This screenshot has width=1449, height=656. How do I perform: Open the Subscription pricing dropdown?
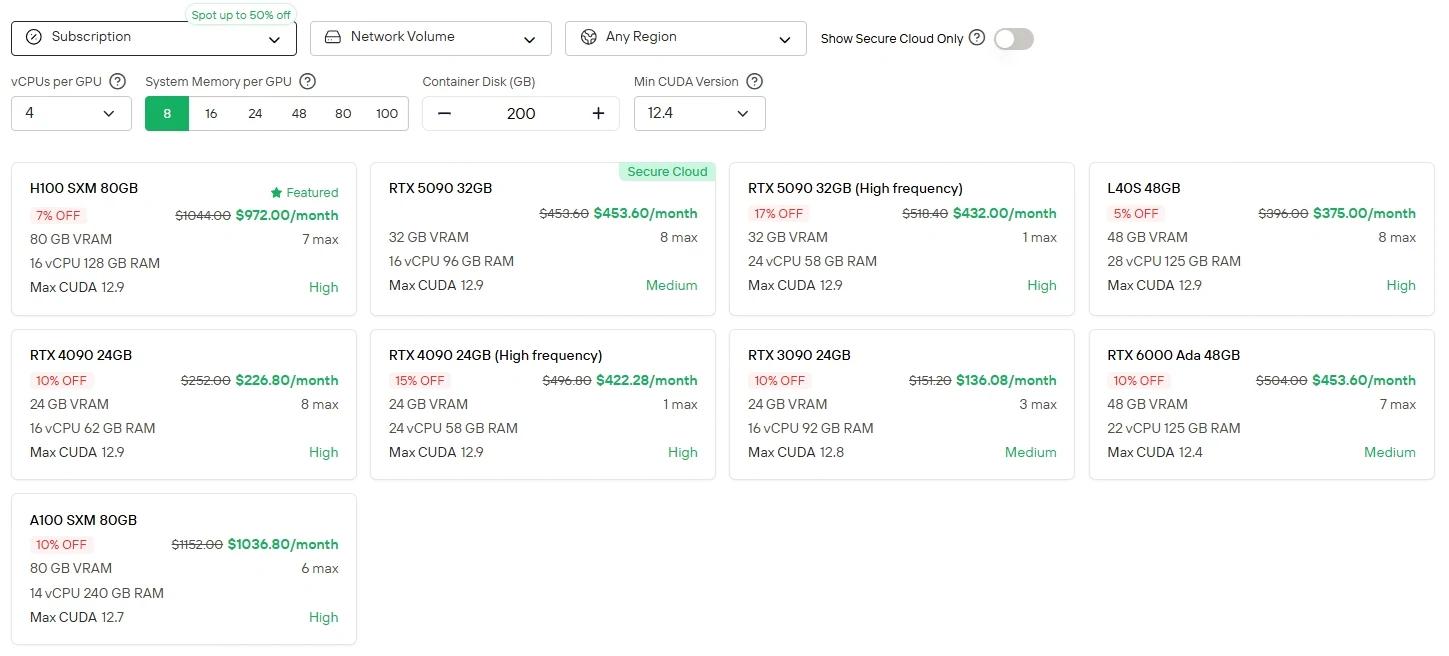point(154,38)
